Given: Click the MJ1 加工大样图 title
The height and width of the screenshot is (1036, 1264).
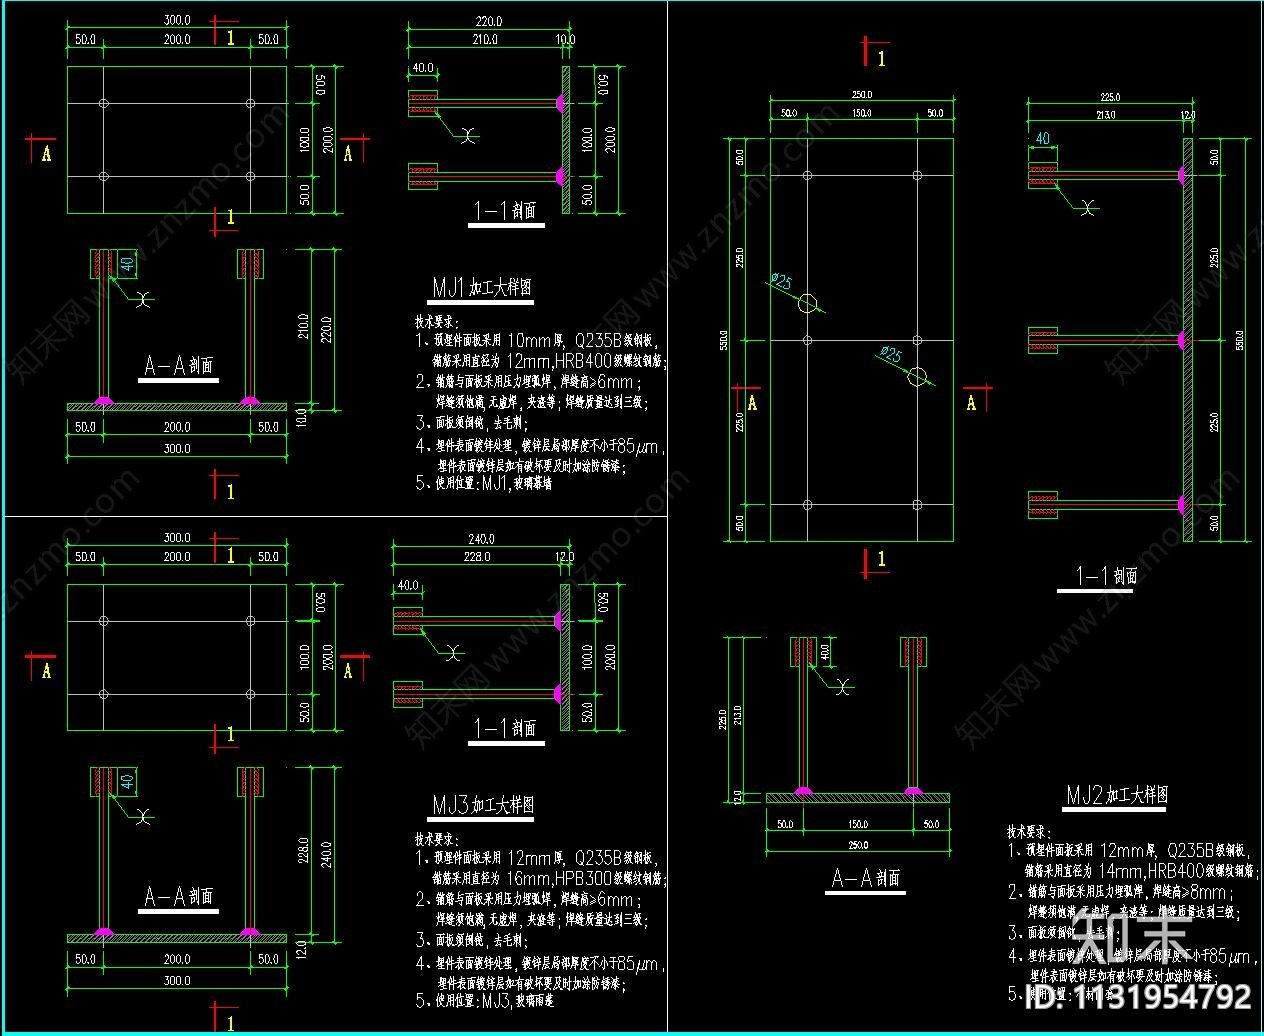Looking at the screenshot, I should pyautogui.click(x=482, y=288).
